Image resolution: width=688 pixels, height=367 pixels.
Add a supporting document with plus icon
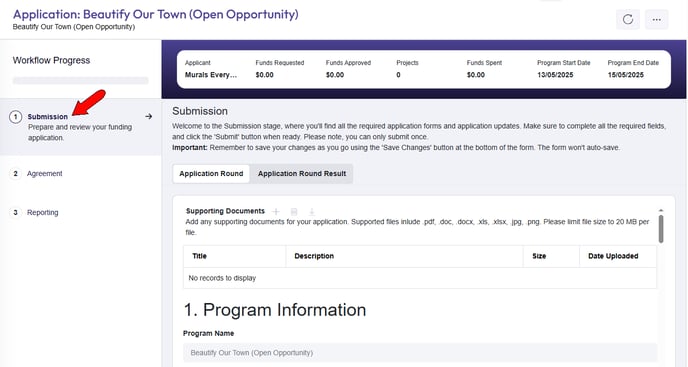tap(276, 212)
